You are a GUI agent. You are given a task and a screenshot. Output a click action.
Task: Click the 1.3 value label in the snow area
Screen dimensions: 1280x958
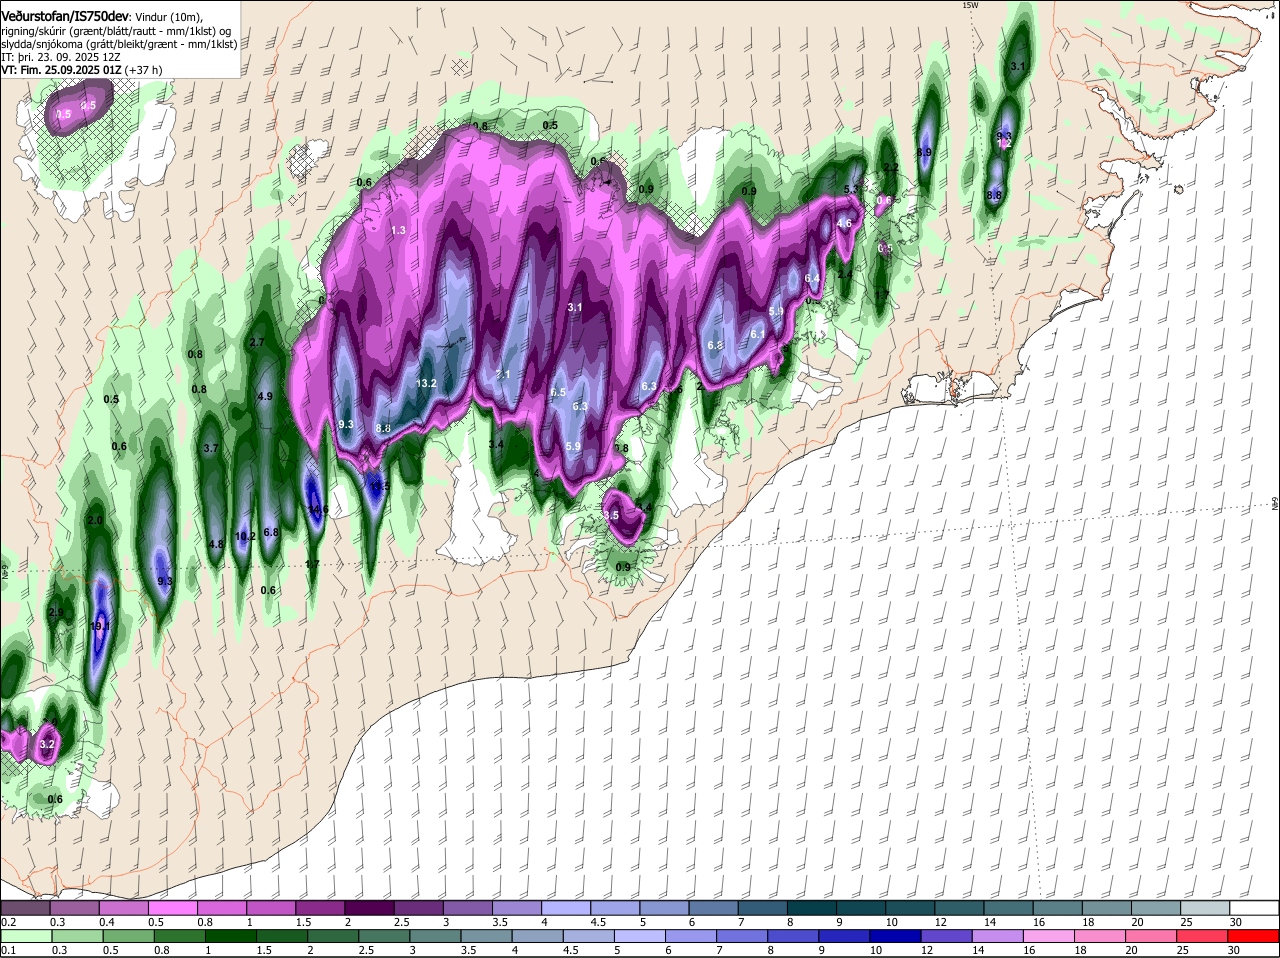click(x=398, y=230)
